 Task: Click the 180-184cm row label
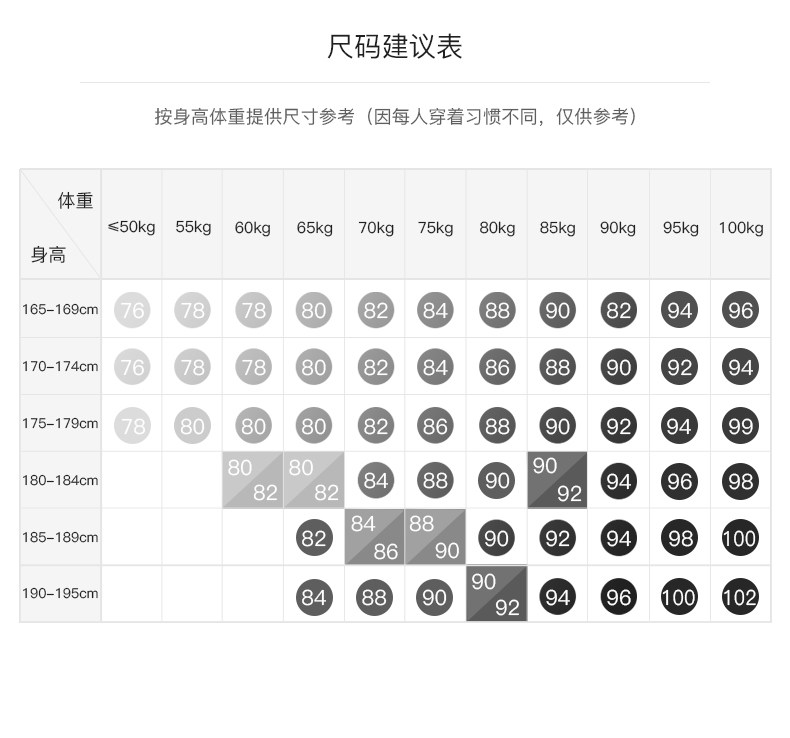tap(60, 480)
